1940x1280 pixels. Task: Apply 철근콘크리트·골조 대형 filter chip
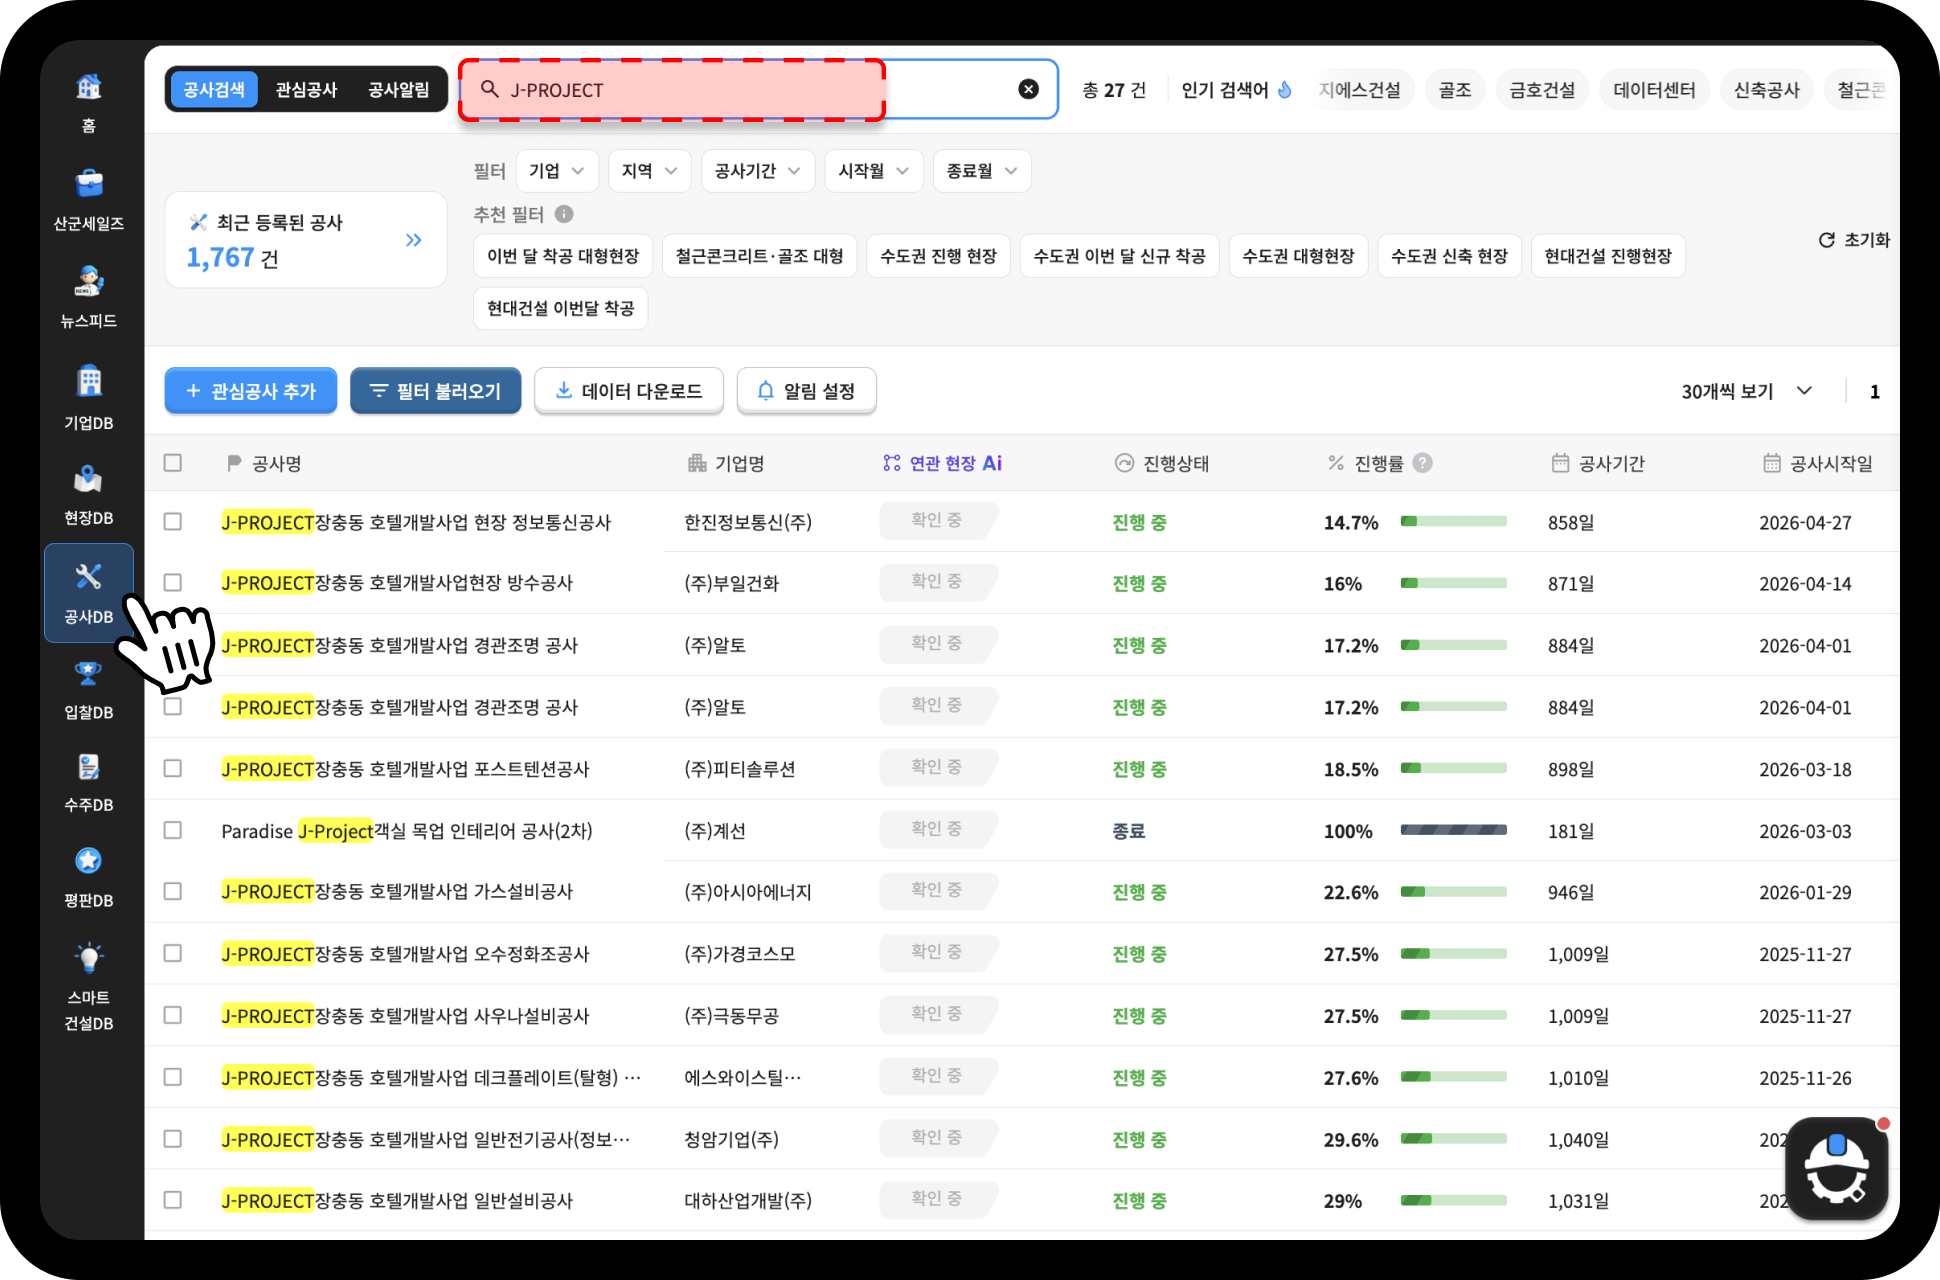click(760, 256)
